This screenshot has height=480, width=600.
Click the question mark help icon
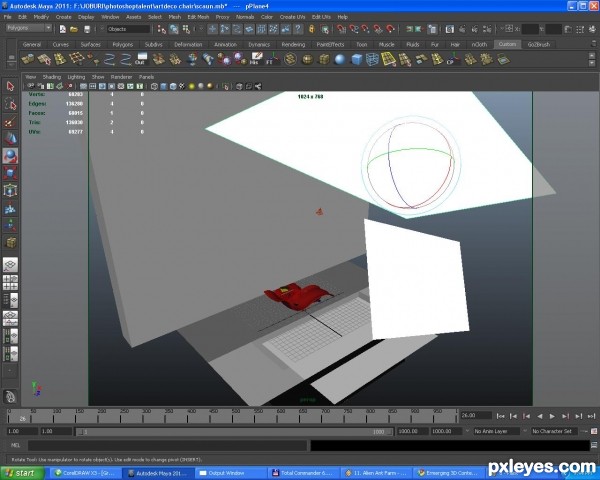[x=298, y=29]
